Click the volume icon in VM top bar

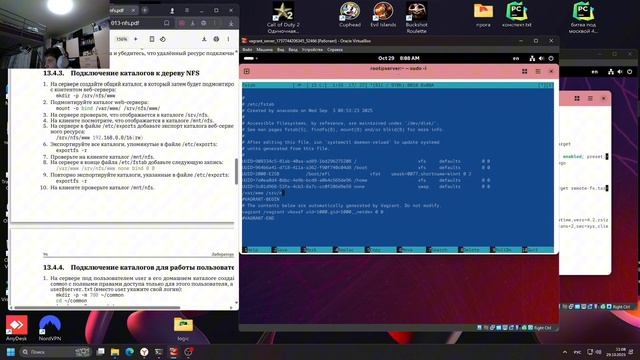click(x=541, y=58)
